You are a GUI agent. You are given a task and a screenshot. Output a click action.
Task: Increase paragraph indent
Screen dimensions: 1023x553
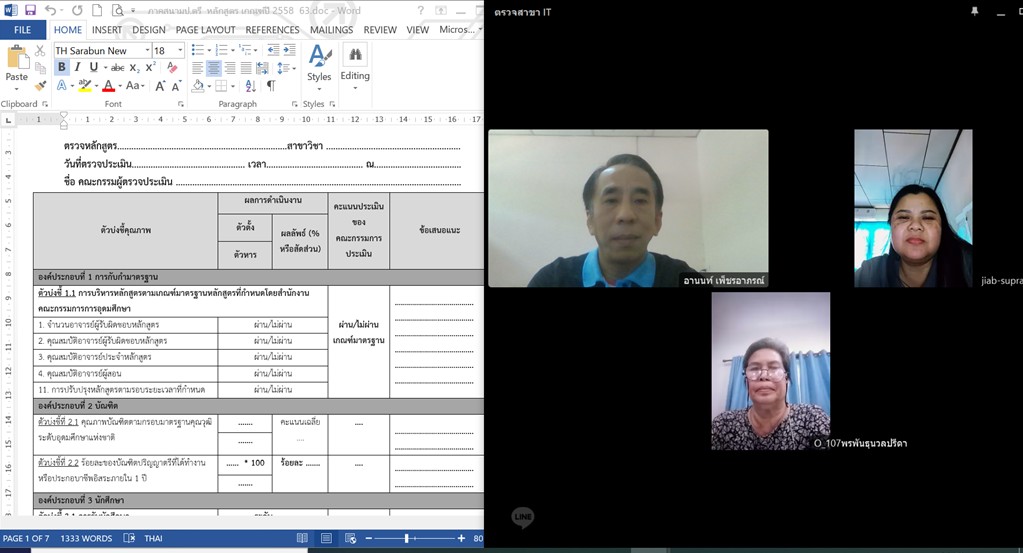(289, 50)
